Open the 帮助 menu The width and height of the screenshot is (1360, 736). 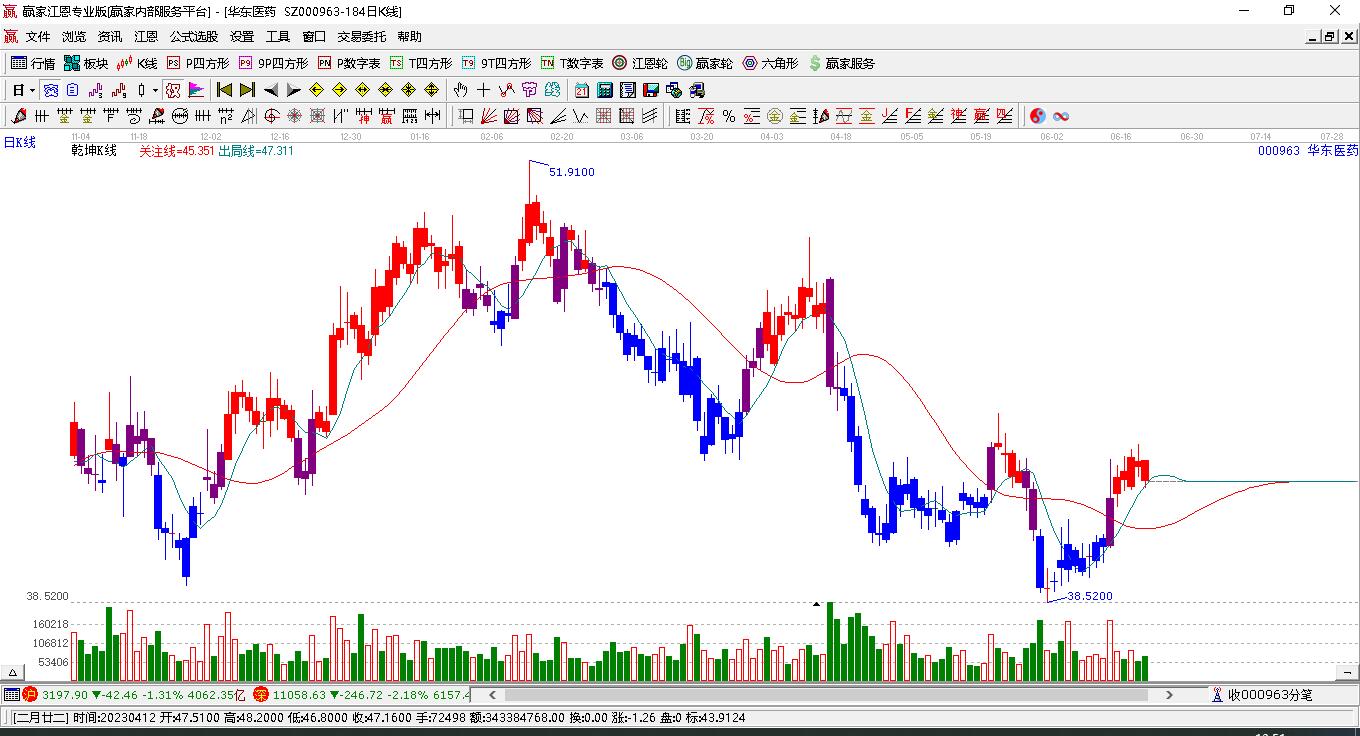[x=409, y=37]
